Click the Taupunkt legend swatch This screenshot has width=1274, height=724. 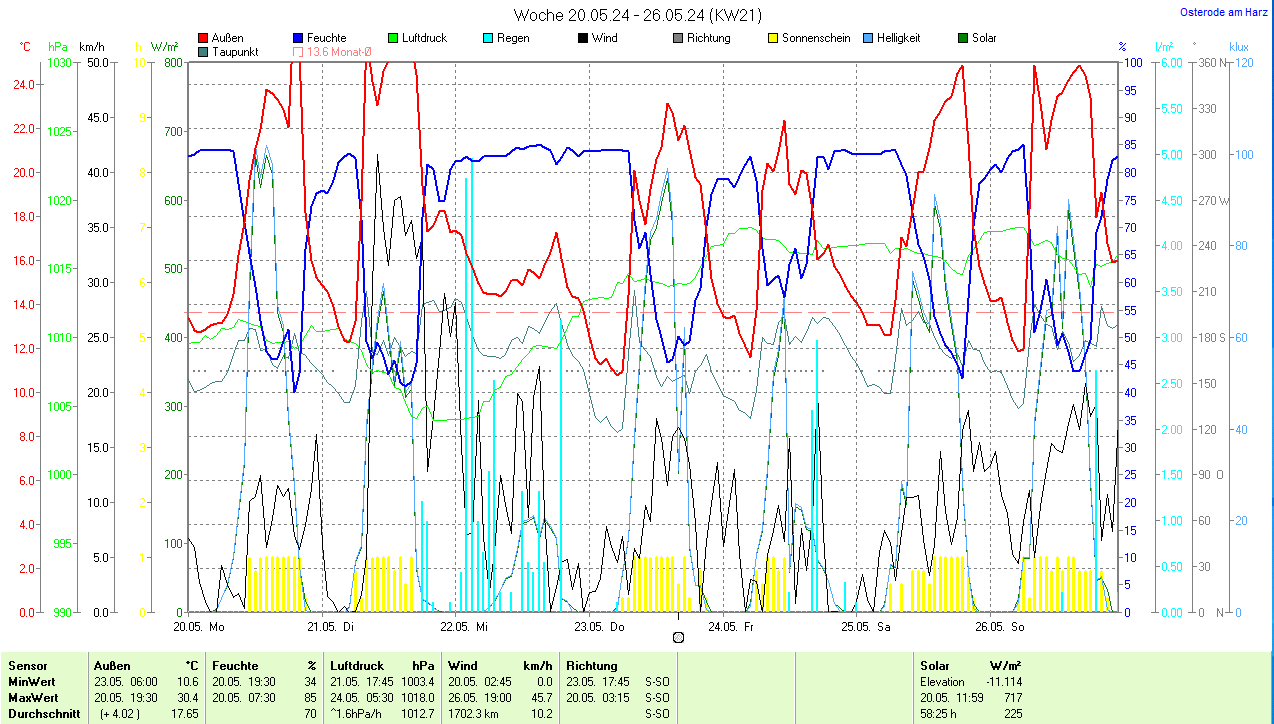(204, 52)
